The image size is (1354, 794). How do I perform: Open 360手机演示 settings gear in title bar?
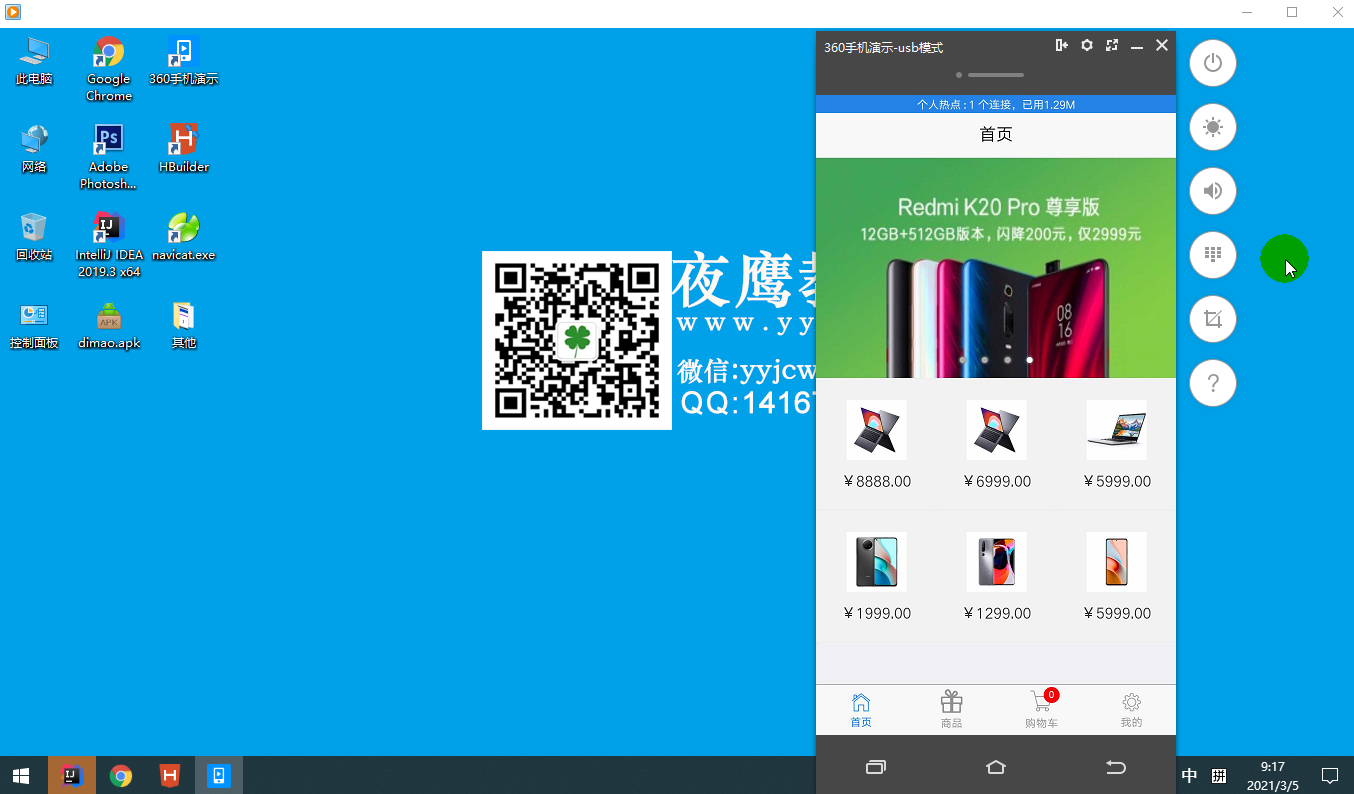coord(1087,45)
